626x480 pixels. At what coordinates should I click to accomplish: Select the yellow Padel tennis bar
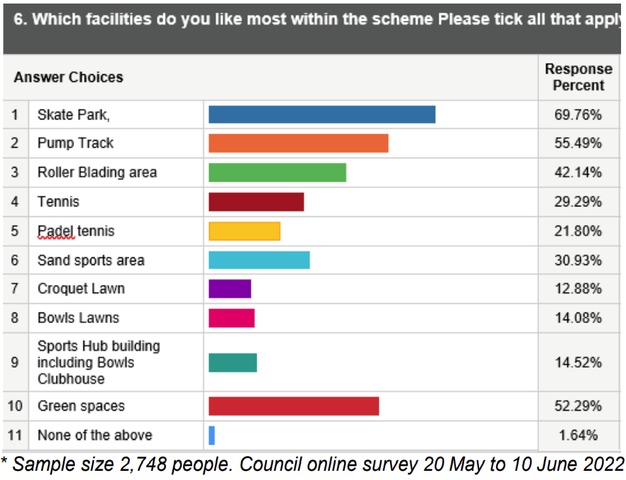pos(244,231)
